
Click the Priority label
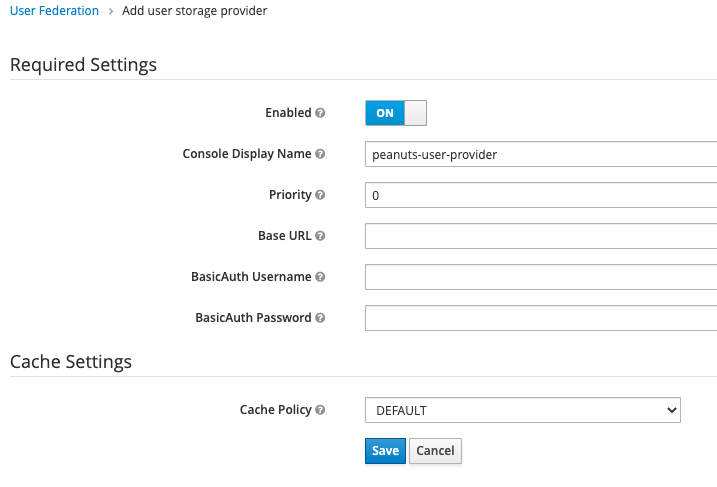tap(290, 195)
